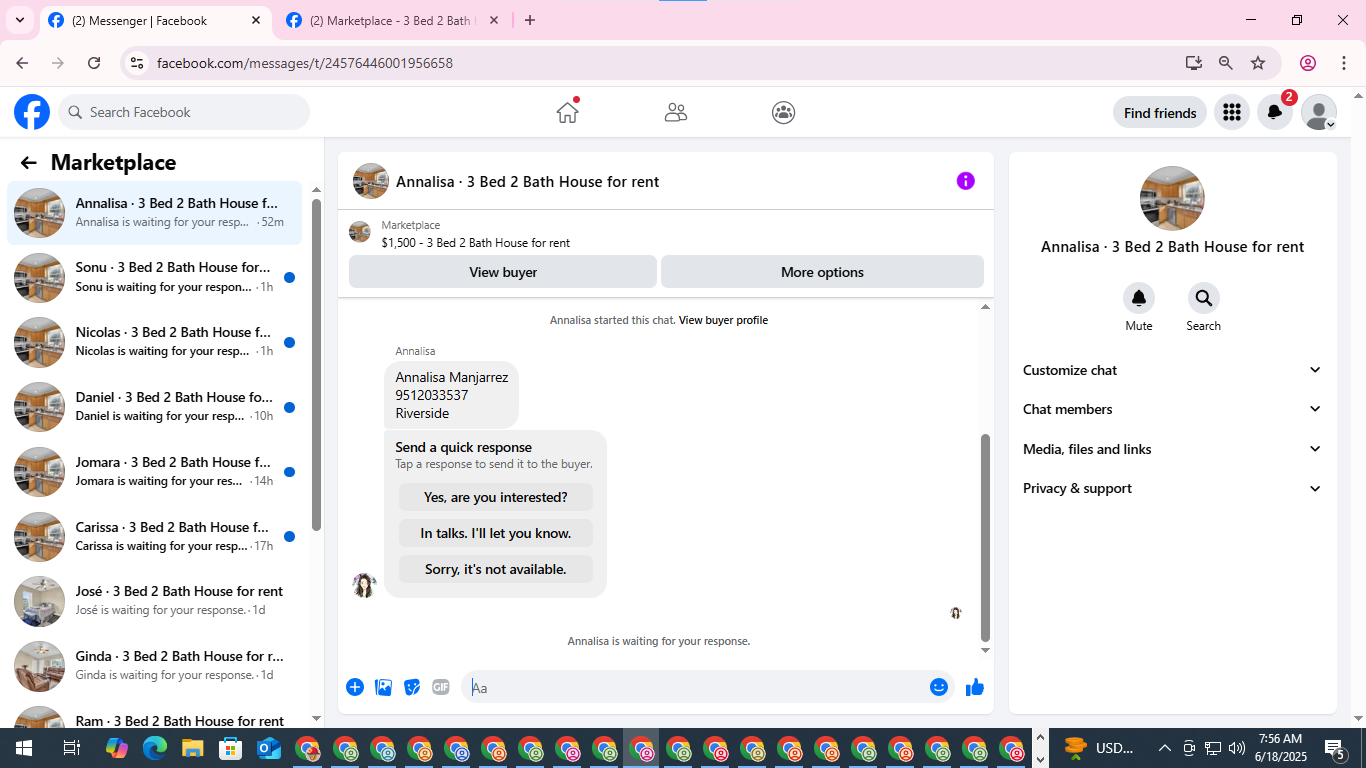Open the Daniel conversation
The width and height of the screenshot is (1366, 768).
[x=154, y=407]
